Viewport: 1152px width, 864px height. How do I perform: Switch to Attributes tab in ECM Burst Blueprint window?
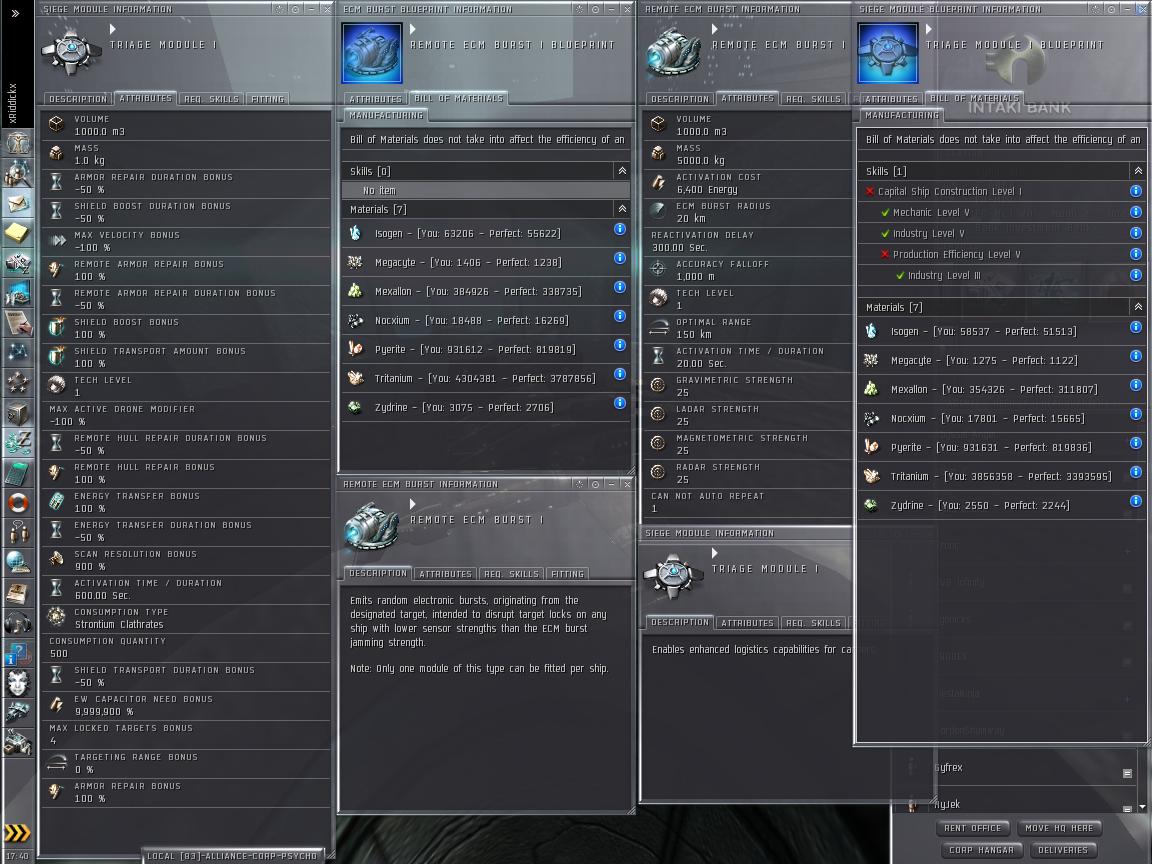375,98
